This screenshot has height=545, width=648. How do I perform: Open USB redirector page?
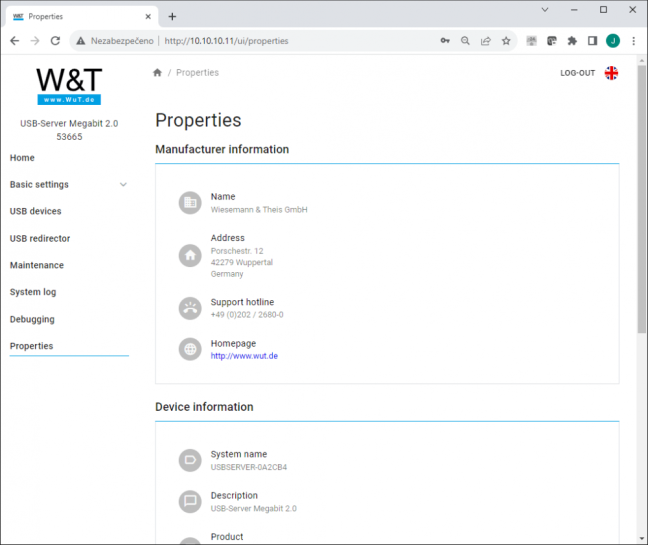(x=40, y=238)
